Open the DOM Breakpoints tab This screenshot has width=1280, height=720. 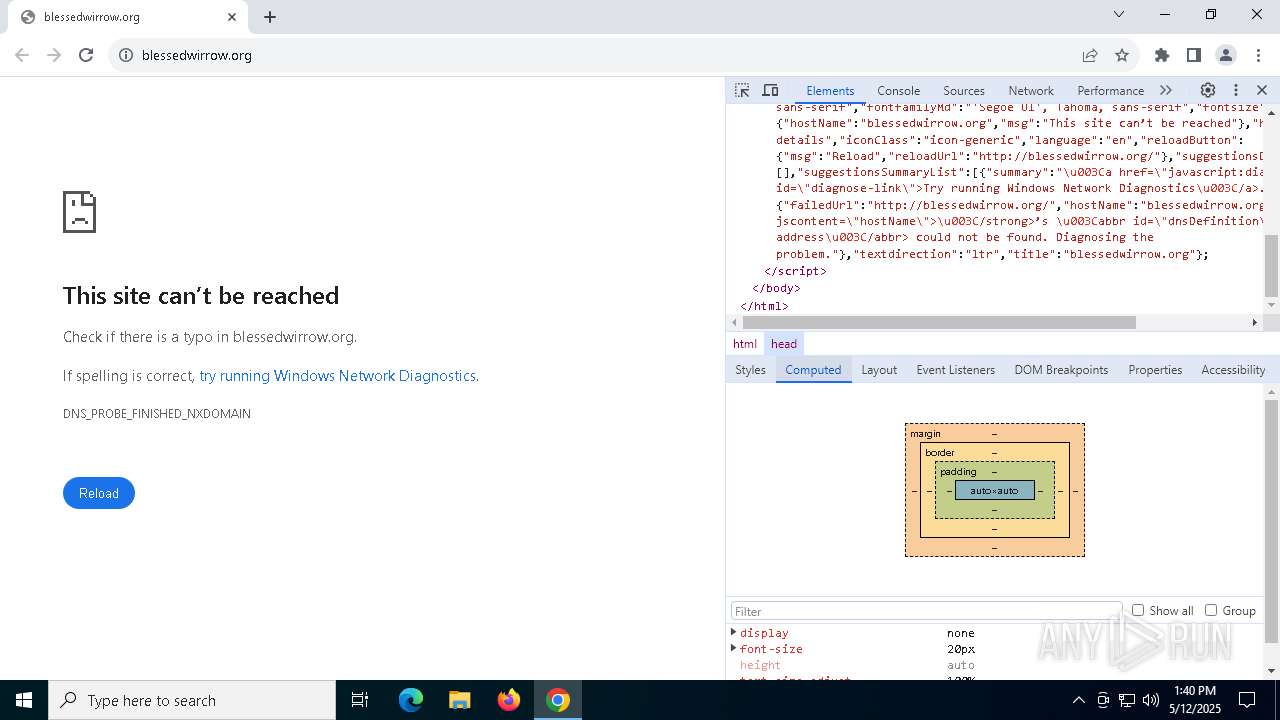[x=1061, y=370]
